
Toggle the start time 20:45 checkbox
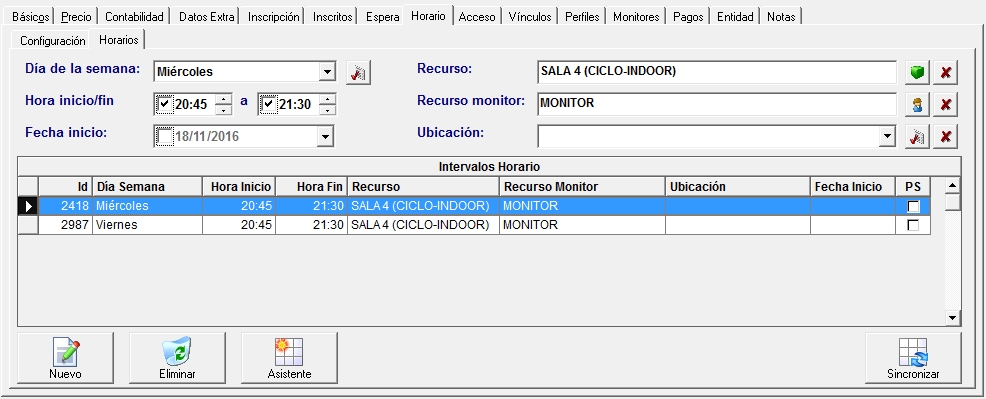[x=165, y=104]
